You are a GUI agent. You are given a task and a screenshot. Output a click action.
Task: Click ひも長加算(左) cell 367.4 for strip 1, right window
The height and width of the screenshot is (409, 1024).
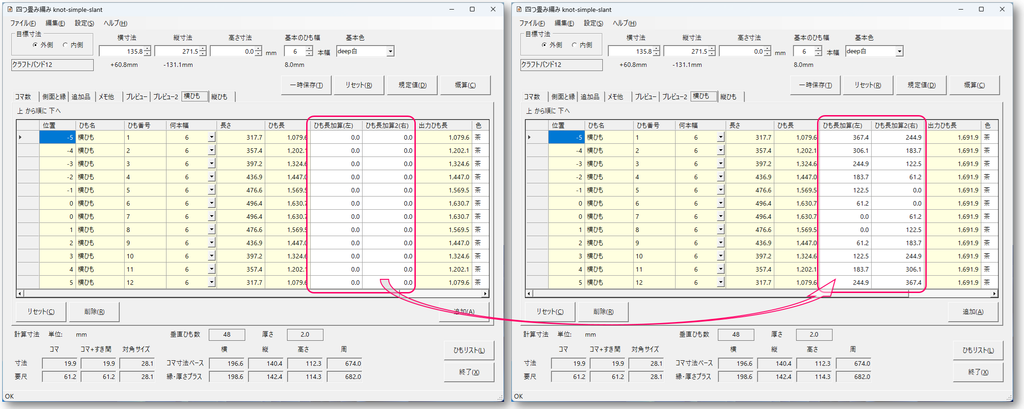pos(845,137)
